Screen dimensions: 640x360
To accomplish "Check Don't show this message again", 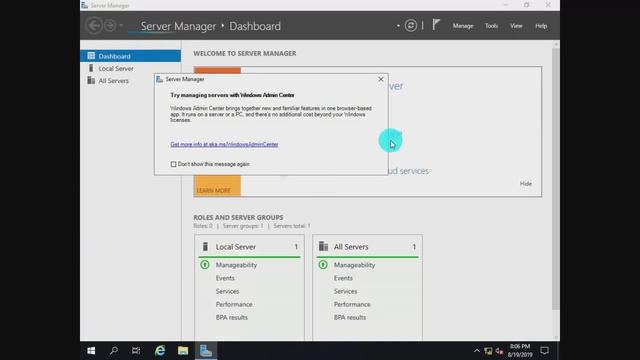I will (173, 164).
